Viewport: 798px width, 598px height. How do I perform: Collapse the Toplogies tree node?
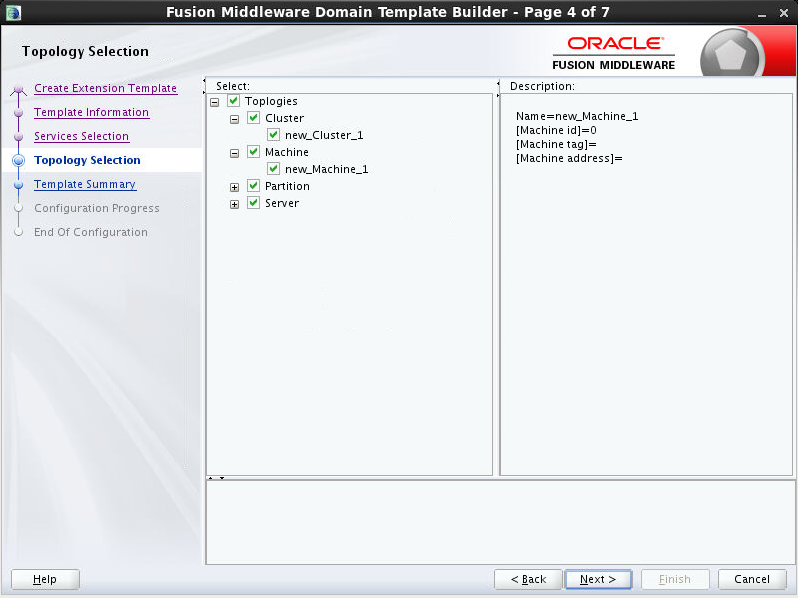pos(215,102)
